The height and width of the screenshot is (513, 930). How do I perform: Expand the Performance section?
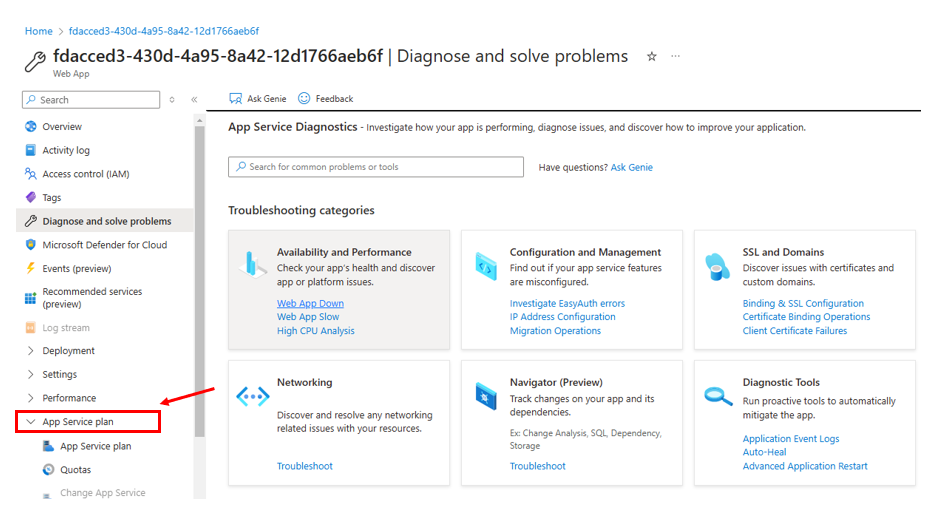[x=69, y=398]
